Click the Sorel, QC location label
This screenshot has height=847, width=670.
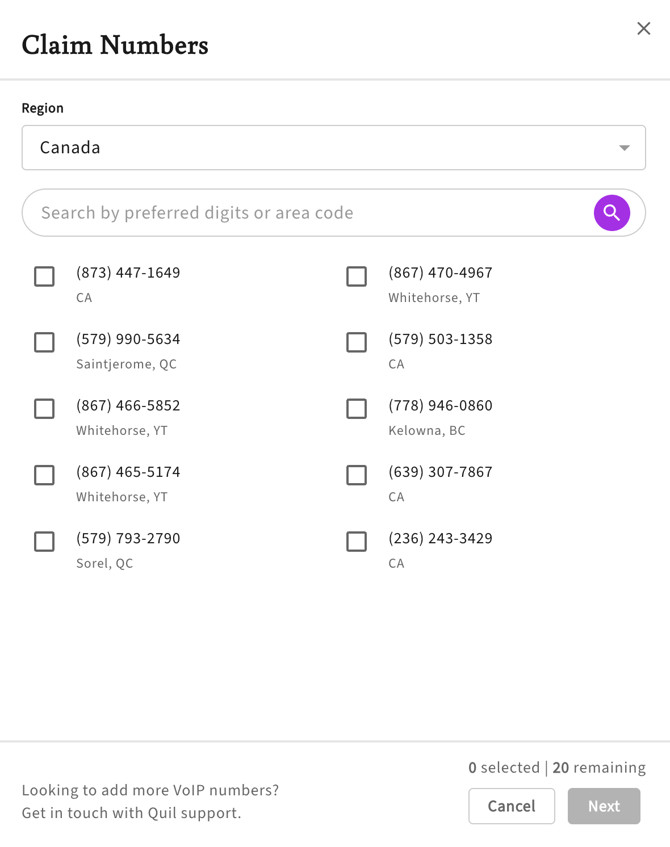pos(104,563)
